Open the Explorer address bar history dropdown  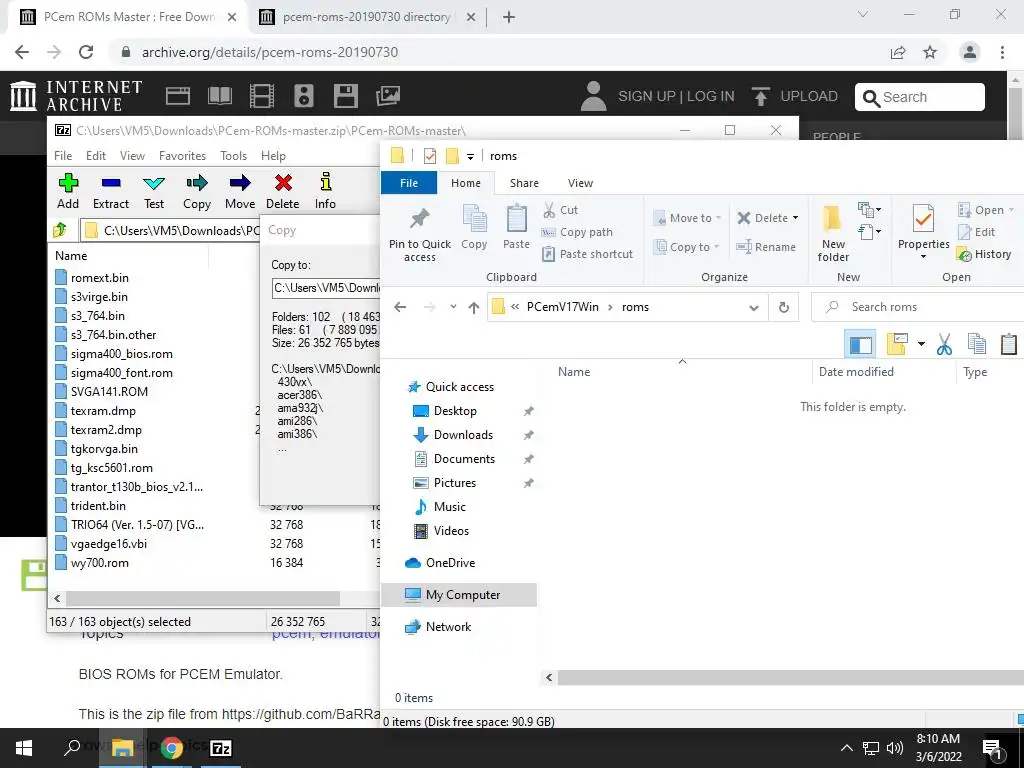tap(754, 307)
